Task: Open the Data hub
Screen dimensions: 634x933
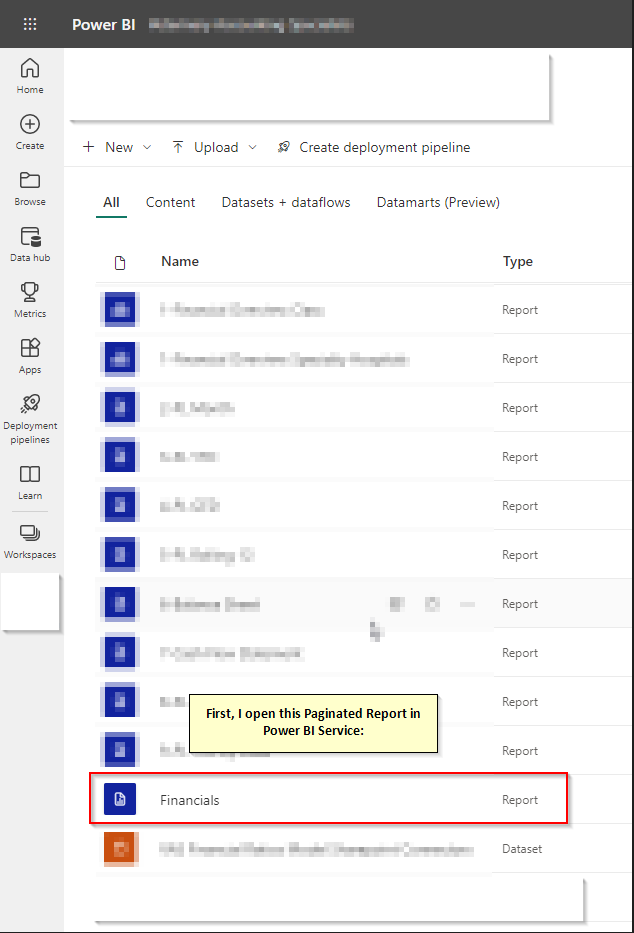Action: coord(30,245)
